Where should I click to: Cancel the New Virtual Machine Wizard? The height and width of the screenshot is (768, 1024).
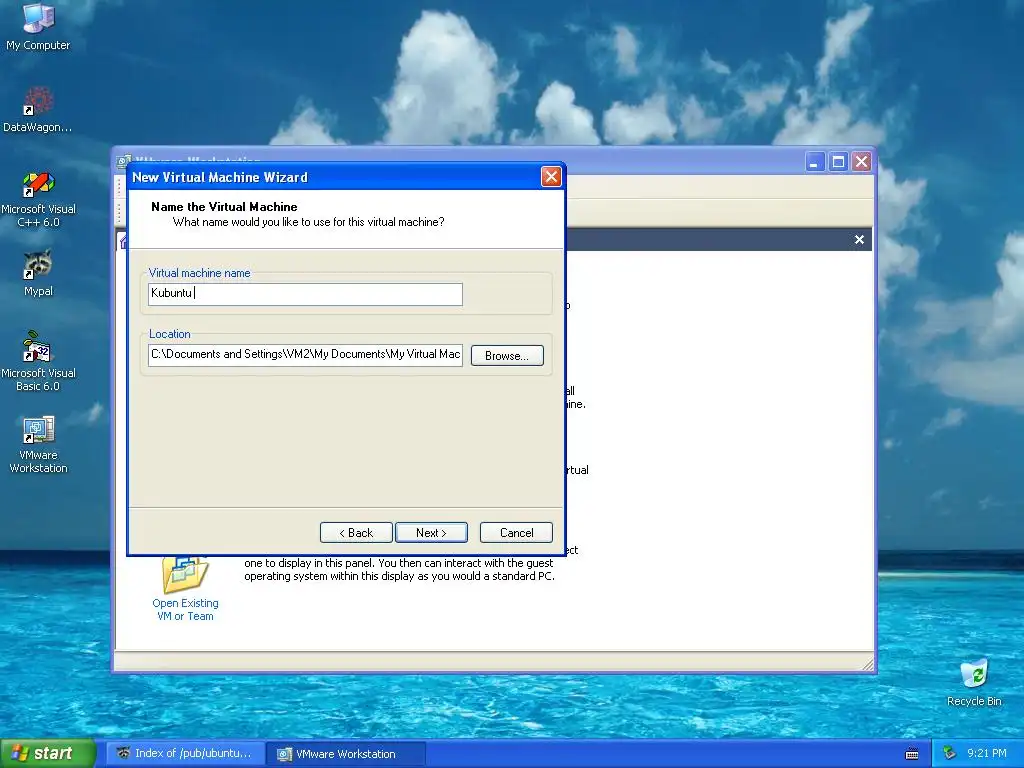pos(516,532)
